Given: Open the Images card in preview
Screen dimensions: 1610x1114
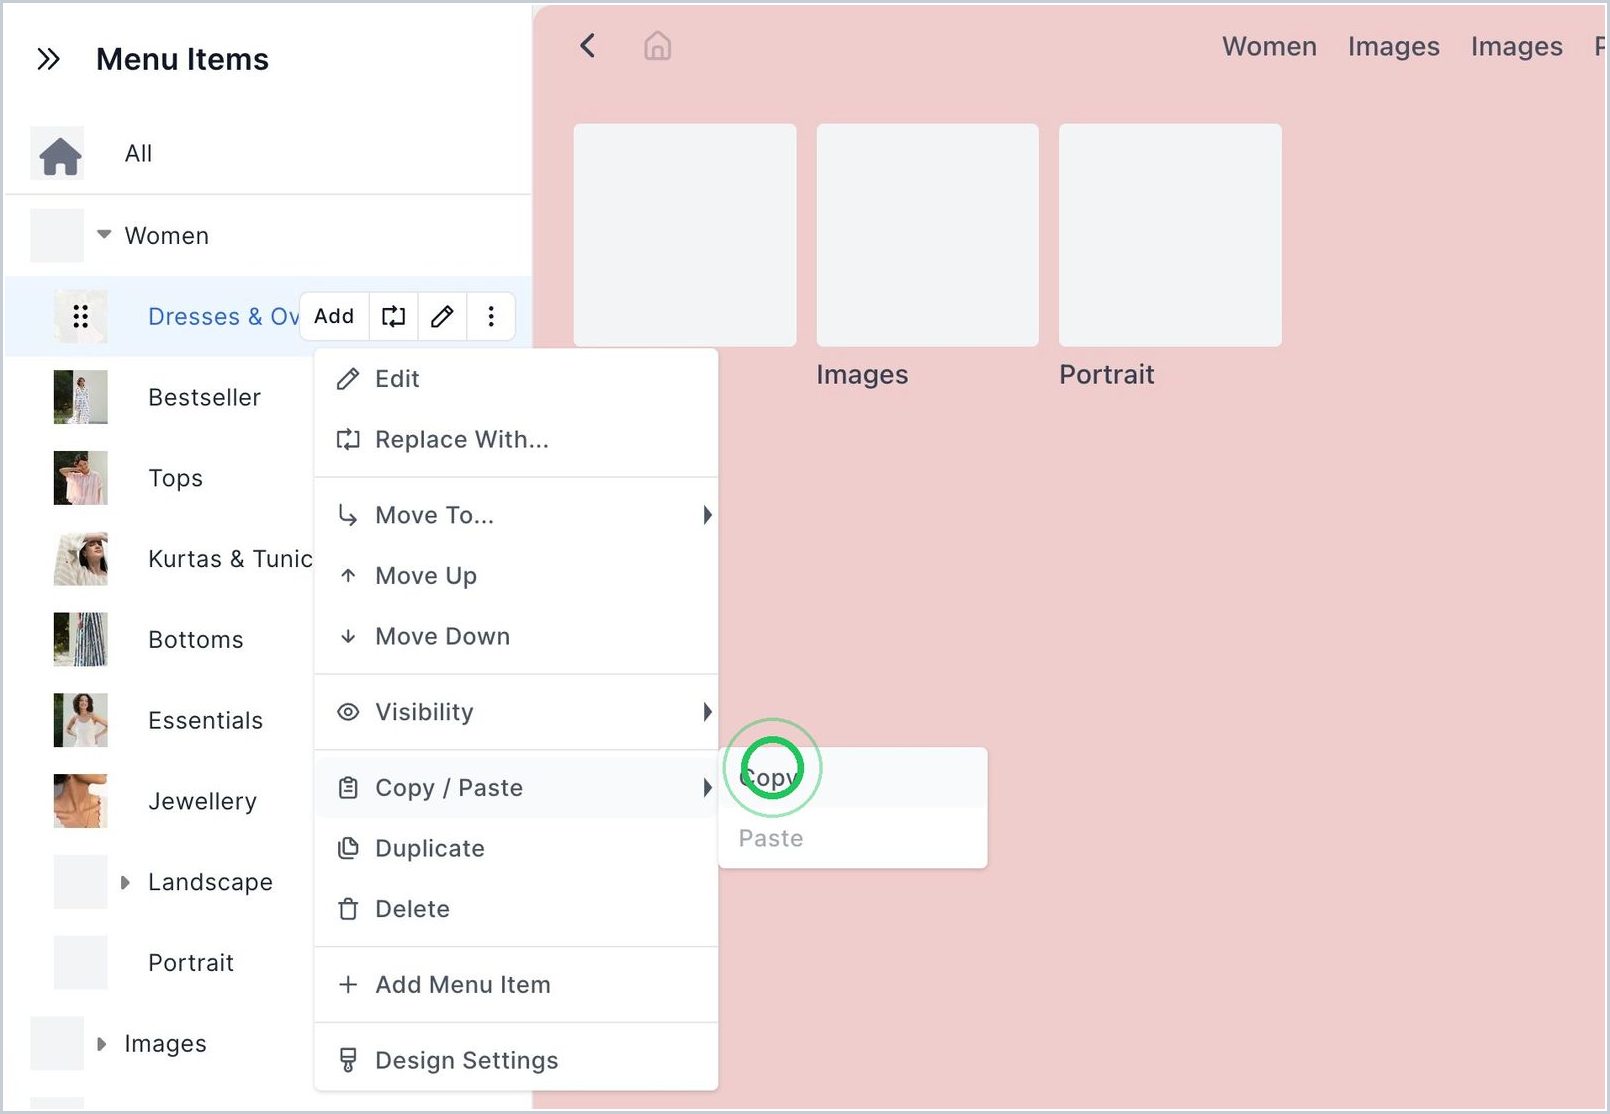Looking at the screenshot, I should (927, 235).
